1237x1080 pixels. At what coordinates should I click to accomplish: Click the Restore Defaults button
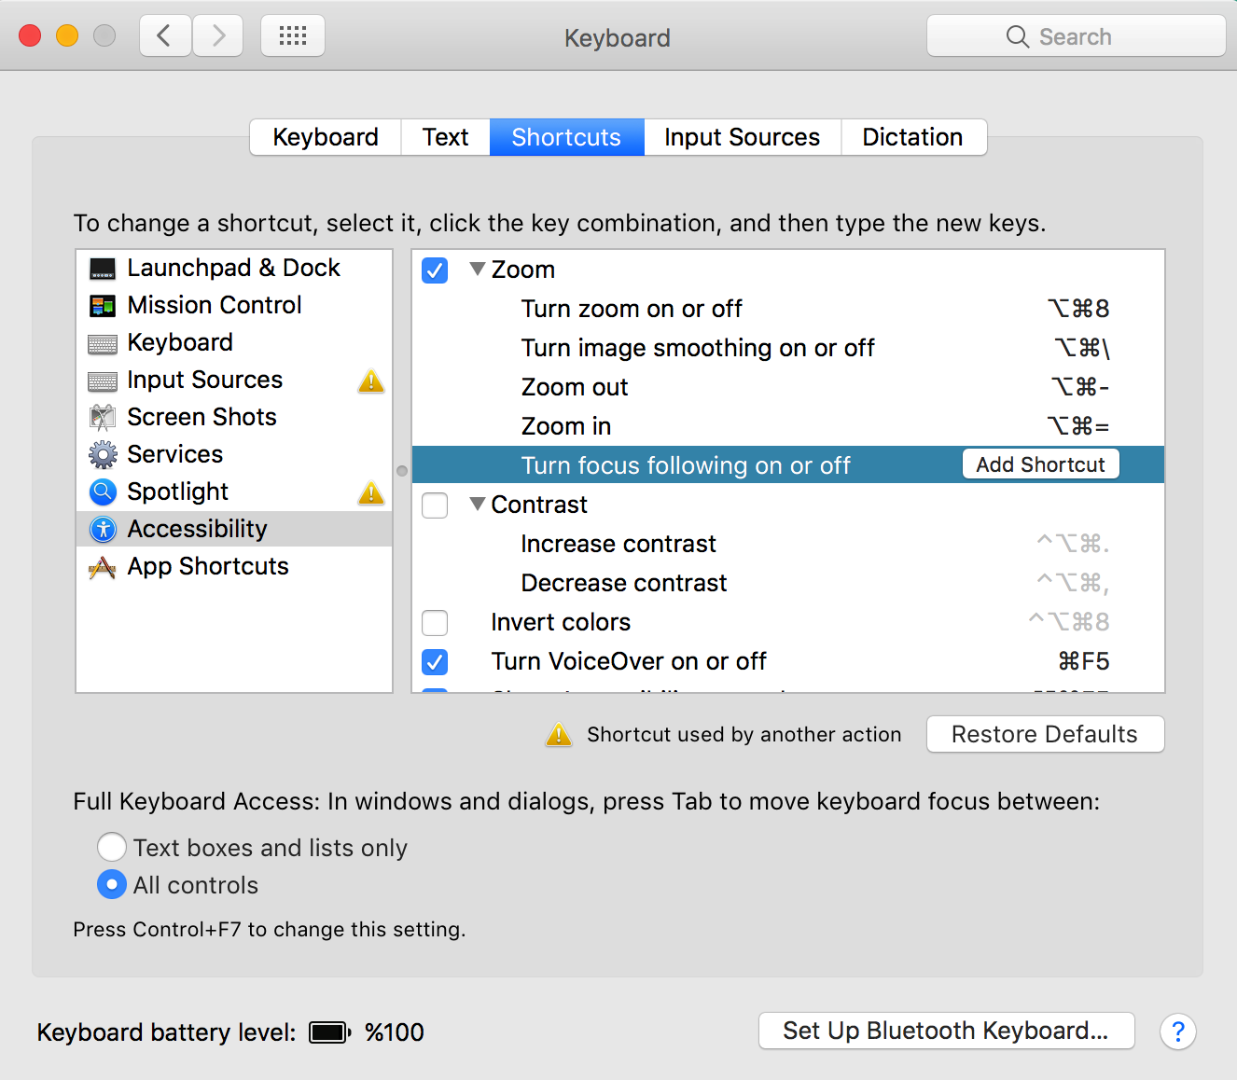[1044, 734]
